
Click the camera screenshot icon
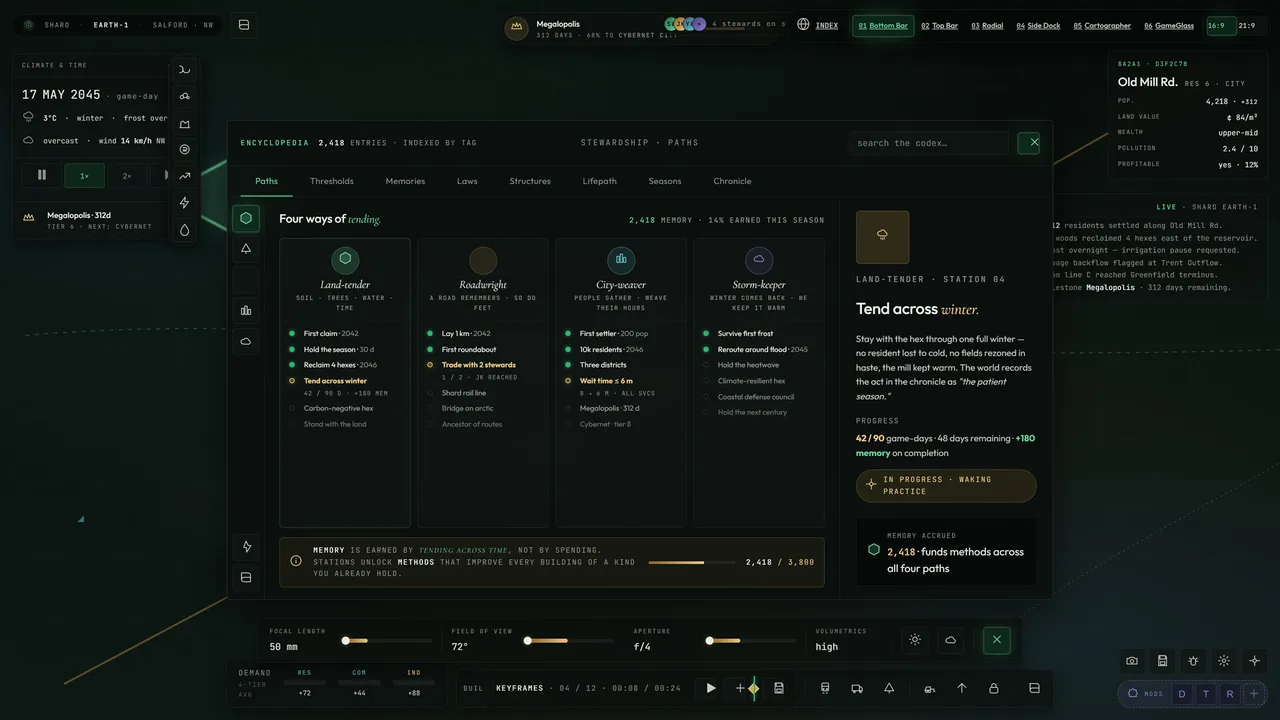click(x=1132, y=661)
